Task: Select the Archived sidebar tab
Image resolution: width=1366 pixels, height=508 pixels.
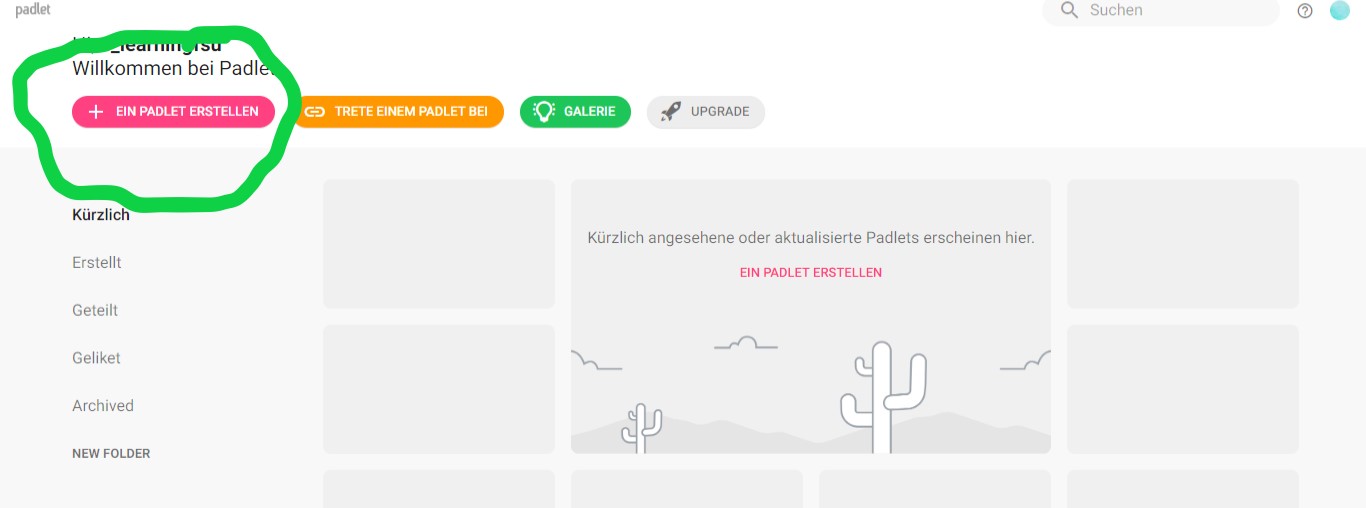Action: pyautogui.click(x=103, y=406)
